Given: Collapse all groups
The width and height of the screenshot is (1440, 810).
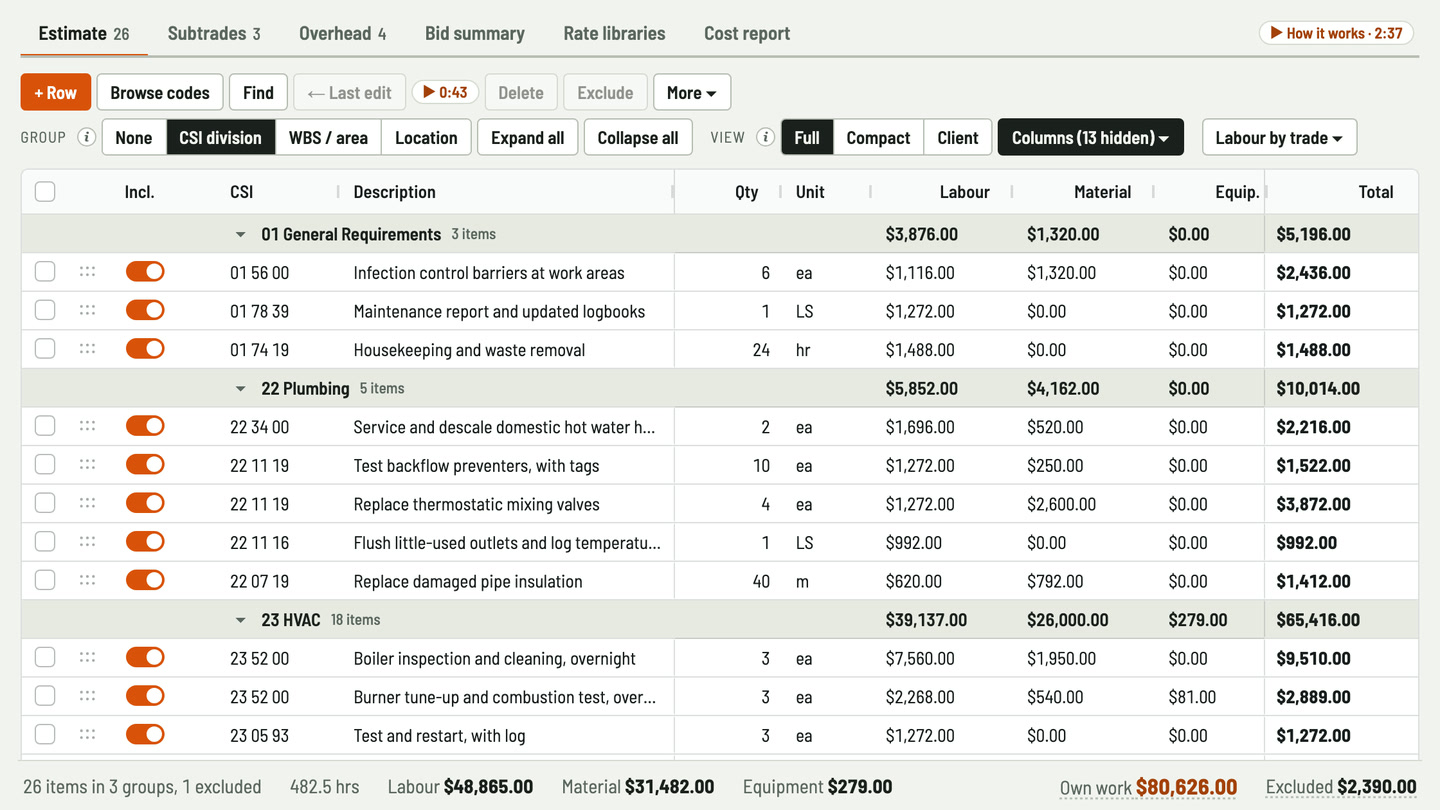Looking at the screenshot, I should point(638,138).
